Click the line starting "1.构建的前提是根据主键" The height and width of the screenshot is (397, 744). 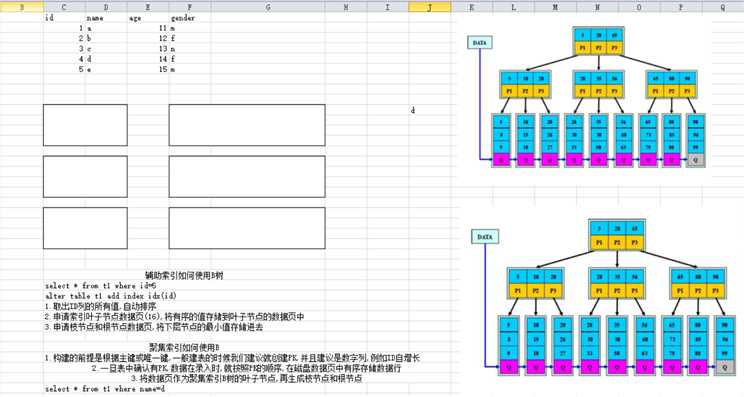tap(232, 358)
